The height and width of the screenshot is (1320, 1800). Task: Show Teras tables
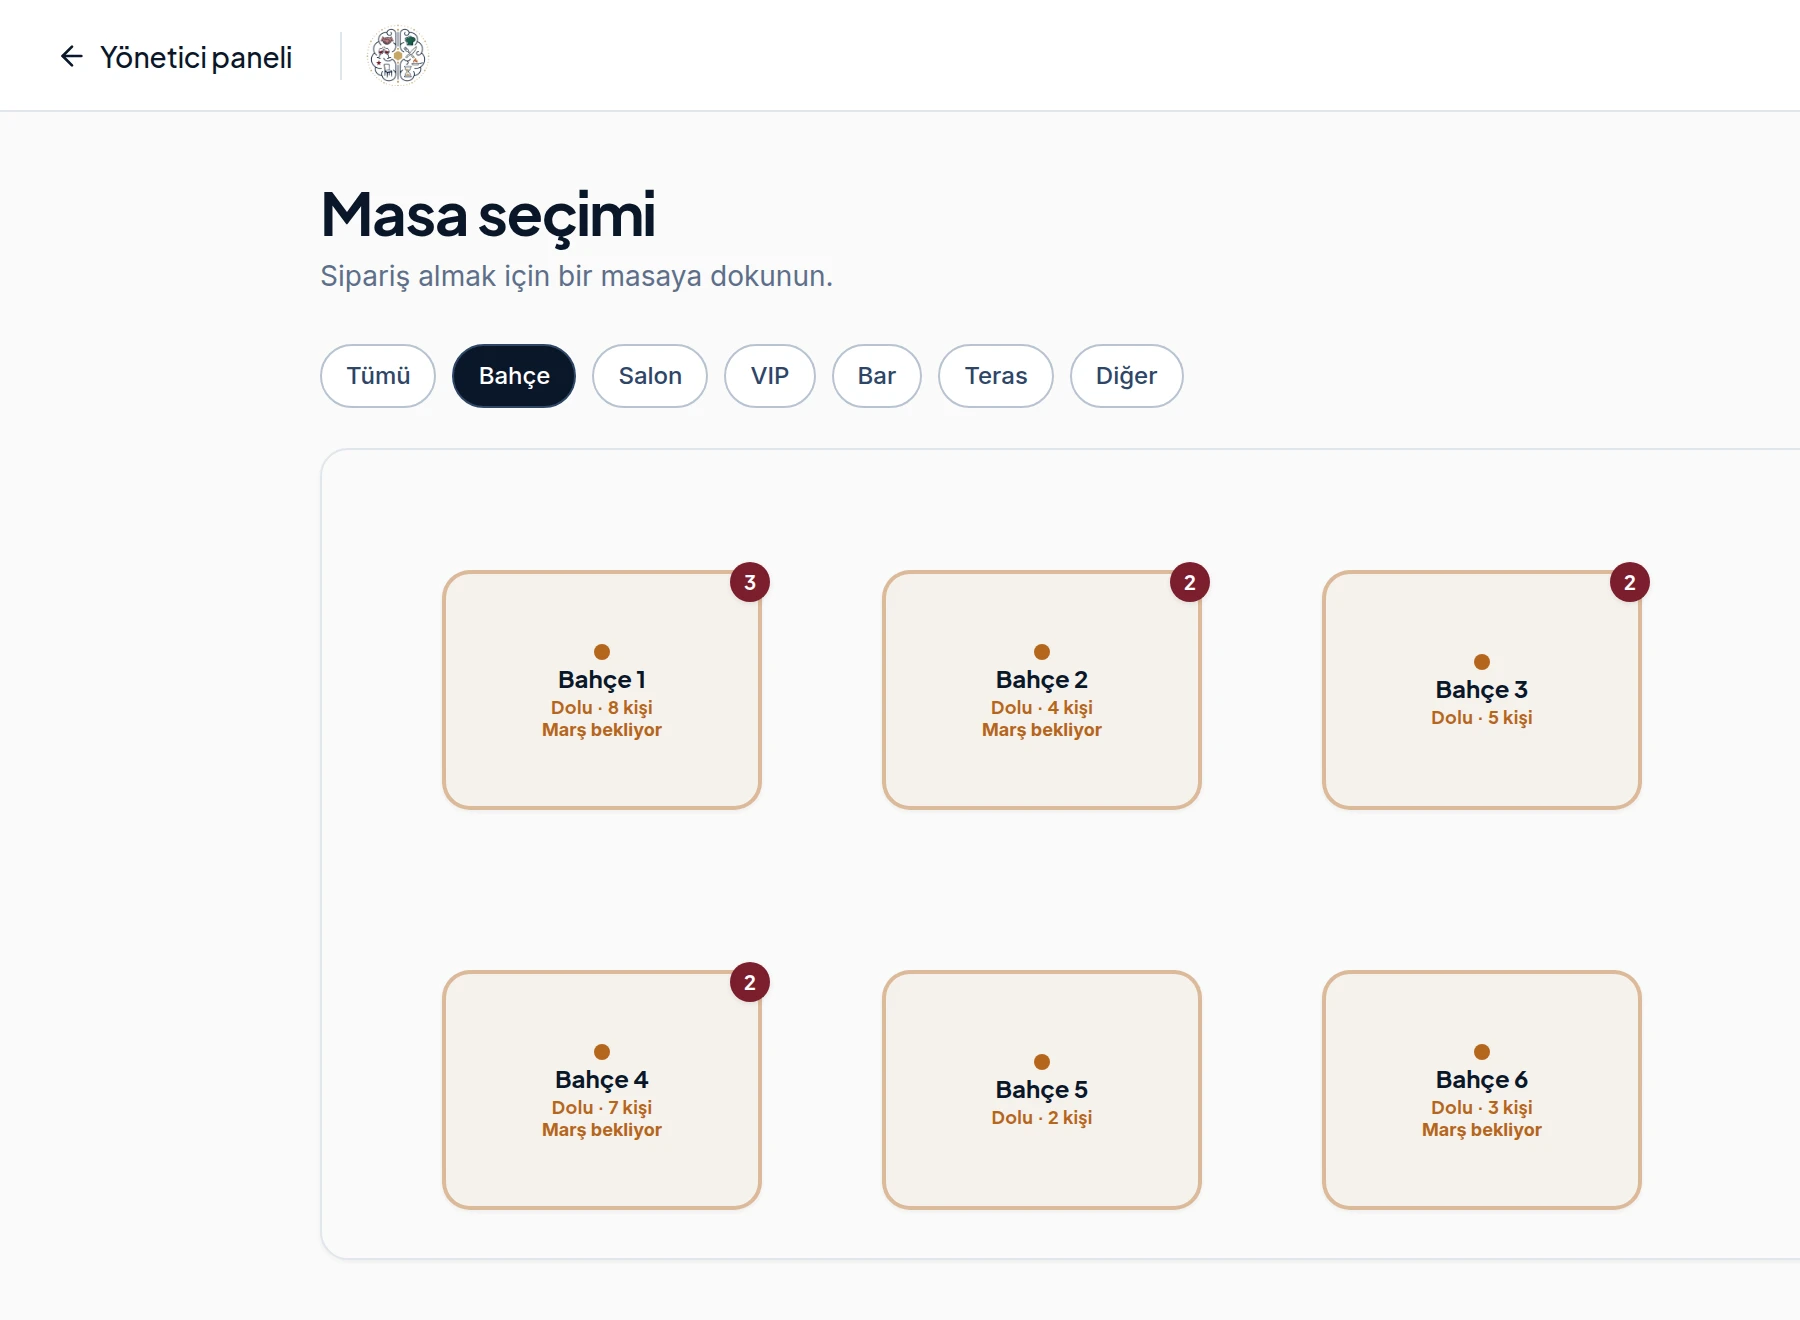996,376
